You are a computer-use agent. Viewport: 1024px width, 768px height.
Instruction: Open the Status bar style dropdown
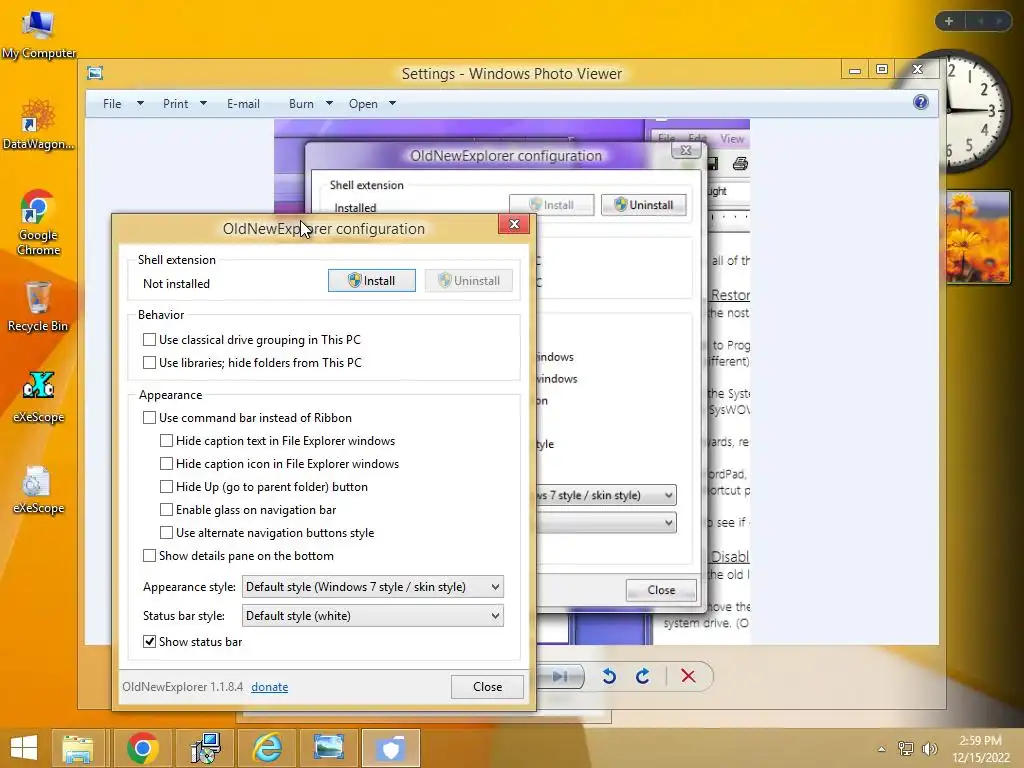click(372, 616)
